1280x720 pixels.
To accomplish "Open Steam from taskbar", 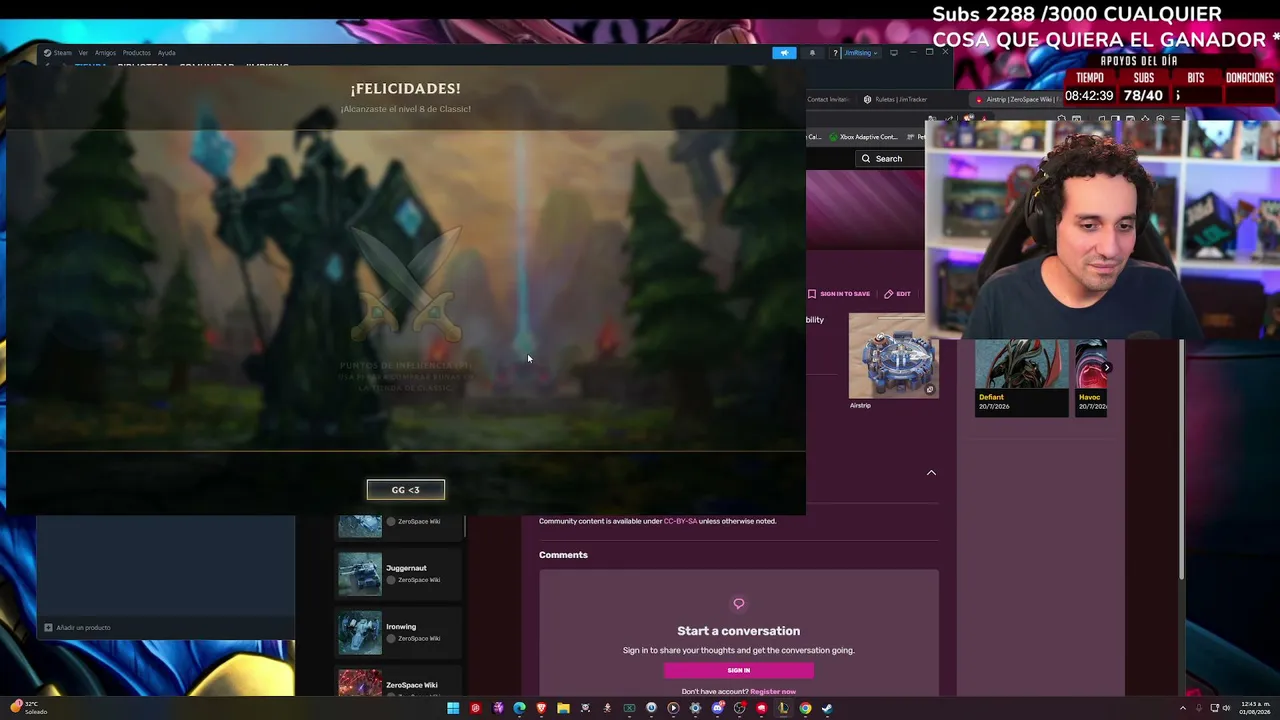I will click(x=827, y=708).
